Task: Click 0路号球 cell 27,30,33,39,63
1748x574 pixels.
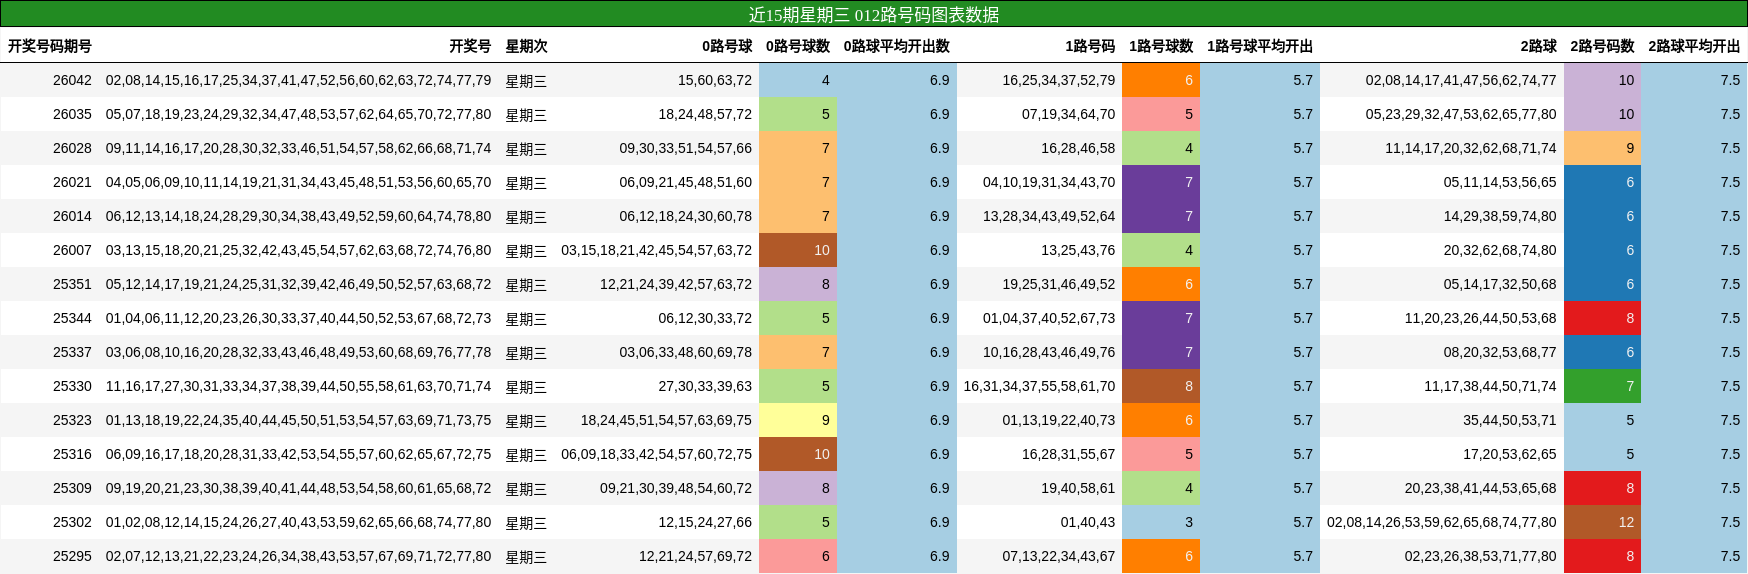Action: (x=705, y=386)
